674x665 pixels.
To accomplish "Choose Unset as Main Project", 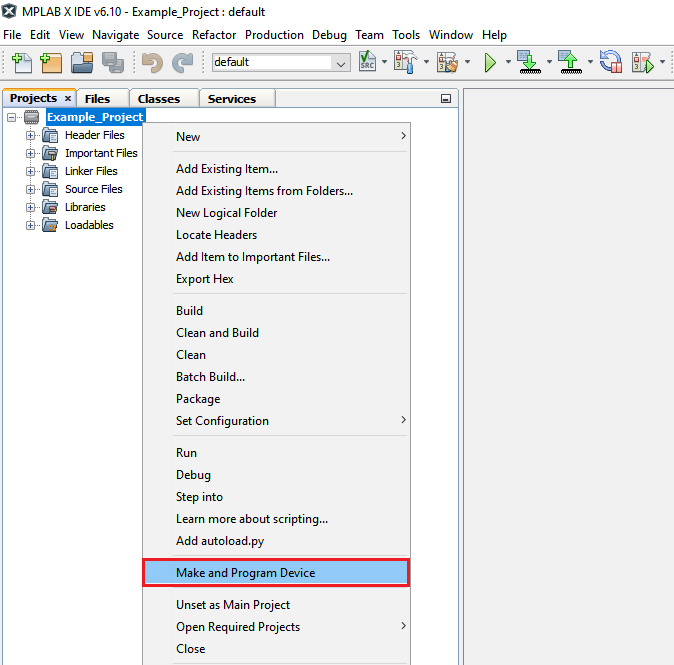I will tap(276, 605).
